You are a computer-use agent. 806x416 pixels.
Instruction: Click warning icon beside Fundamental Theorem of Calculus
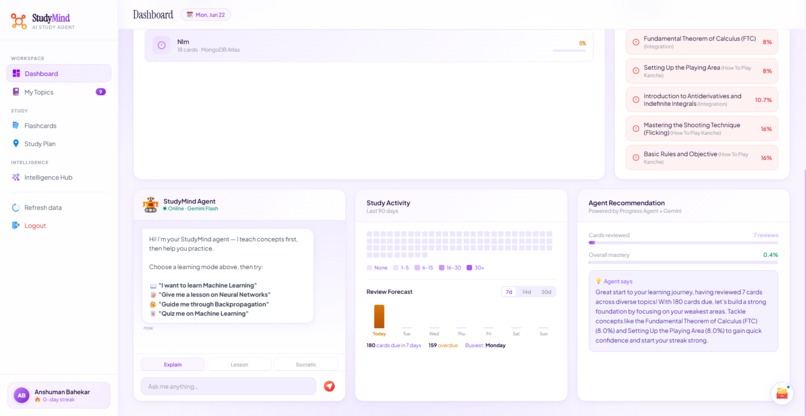coord(635,42)
